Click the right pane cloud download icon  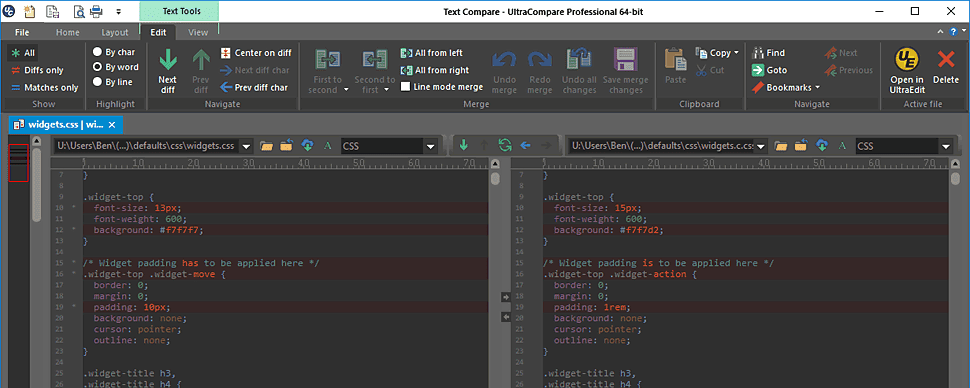coord(822,146)
